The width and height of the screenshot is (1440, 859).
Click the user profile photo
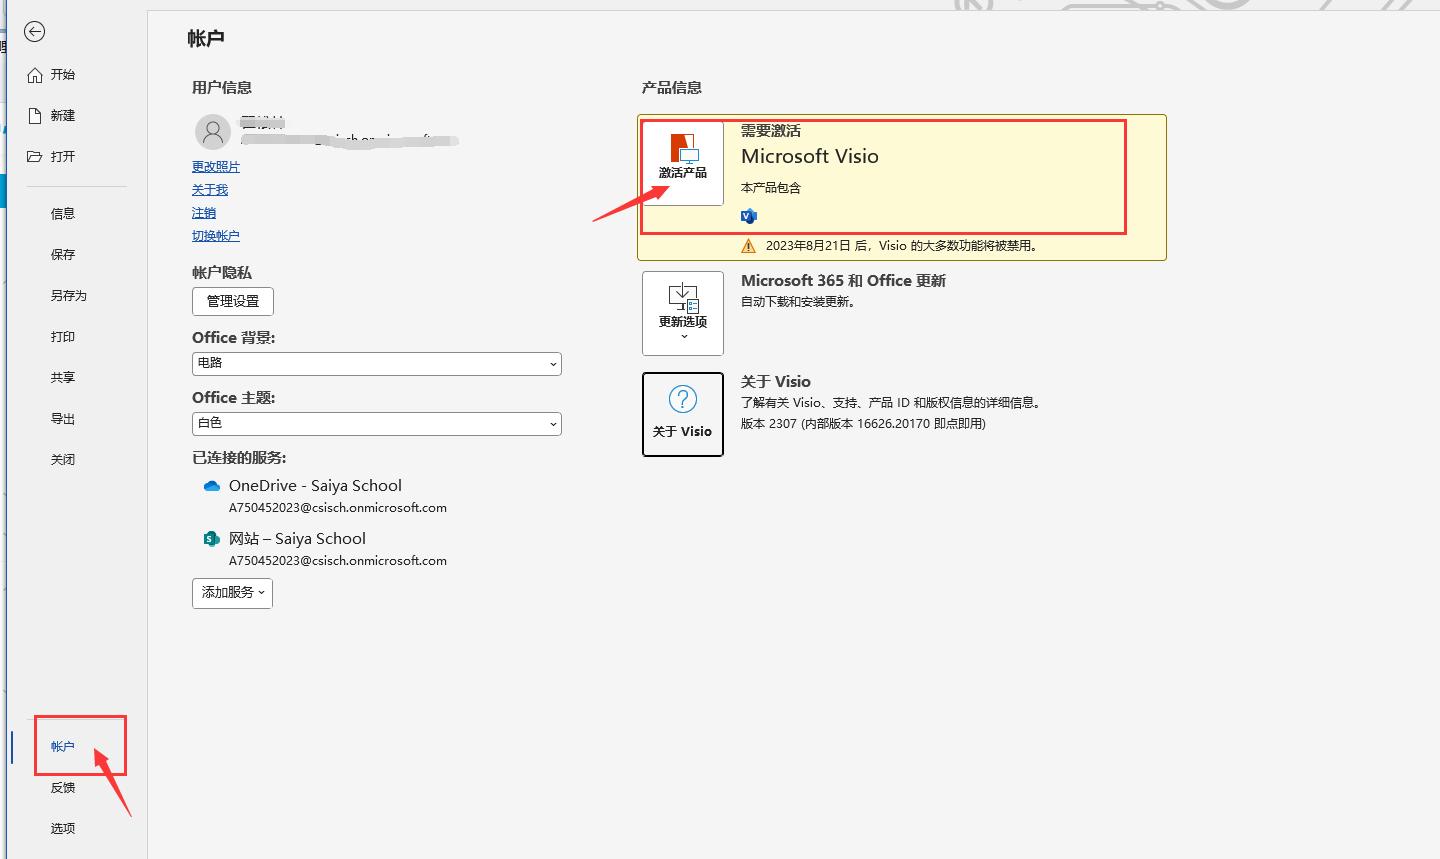pyautogui.click(x=213, y=131)
